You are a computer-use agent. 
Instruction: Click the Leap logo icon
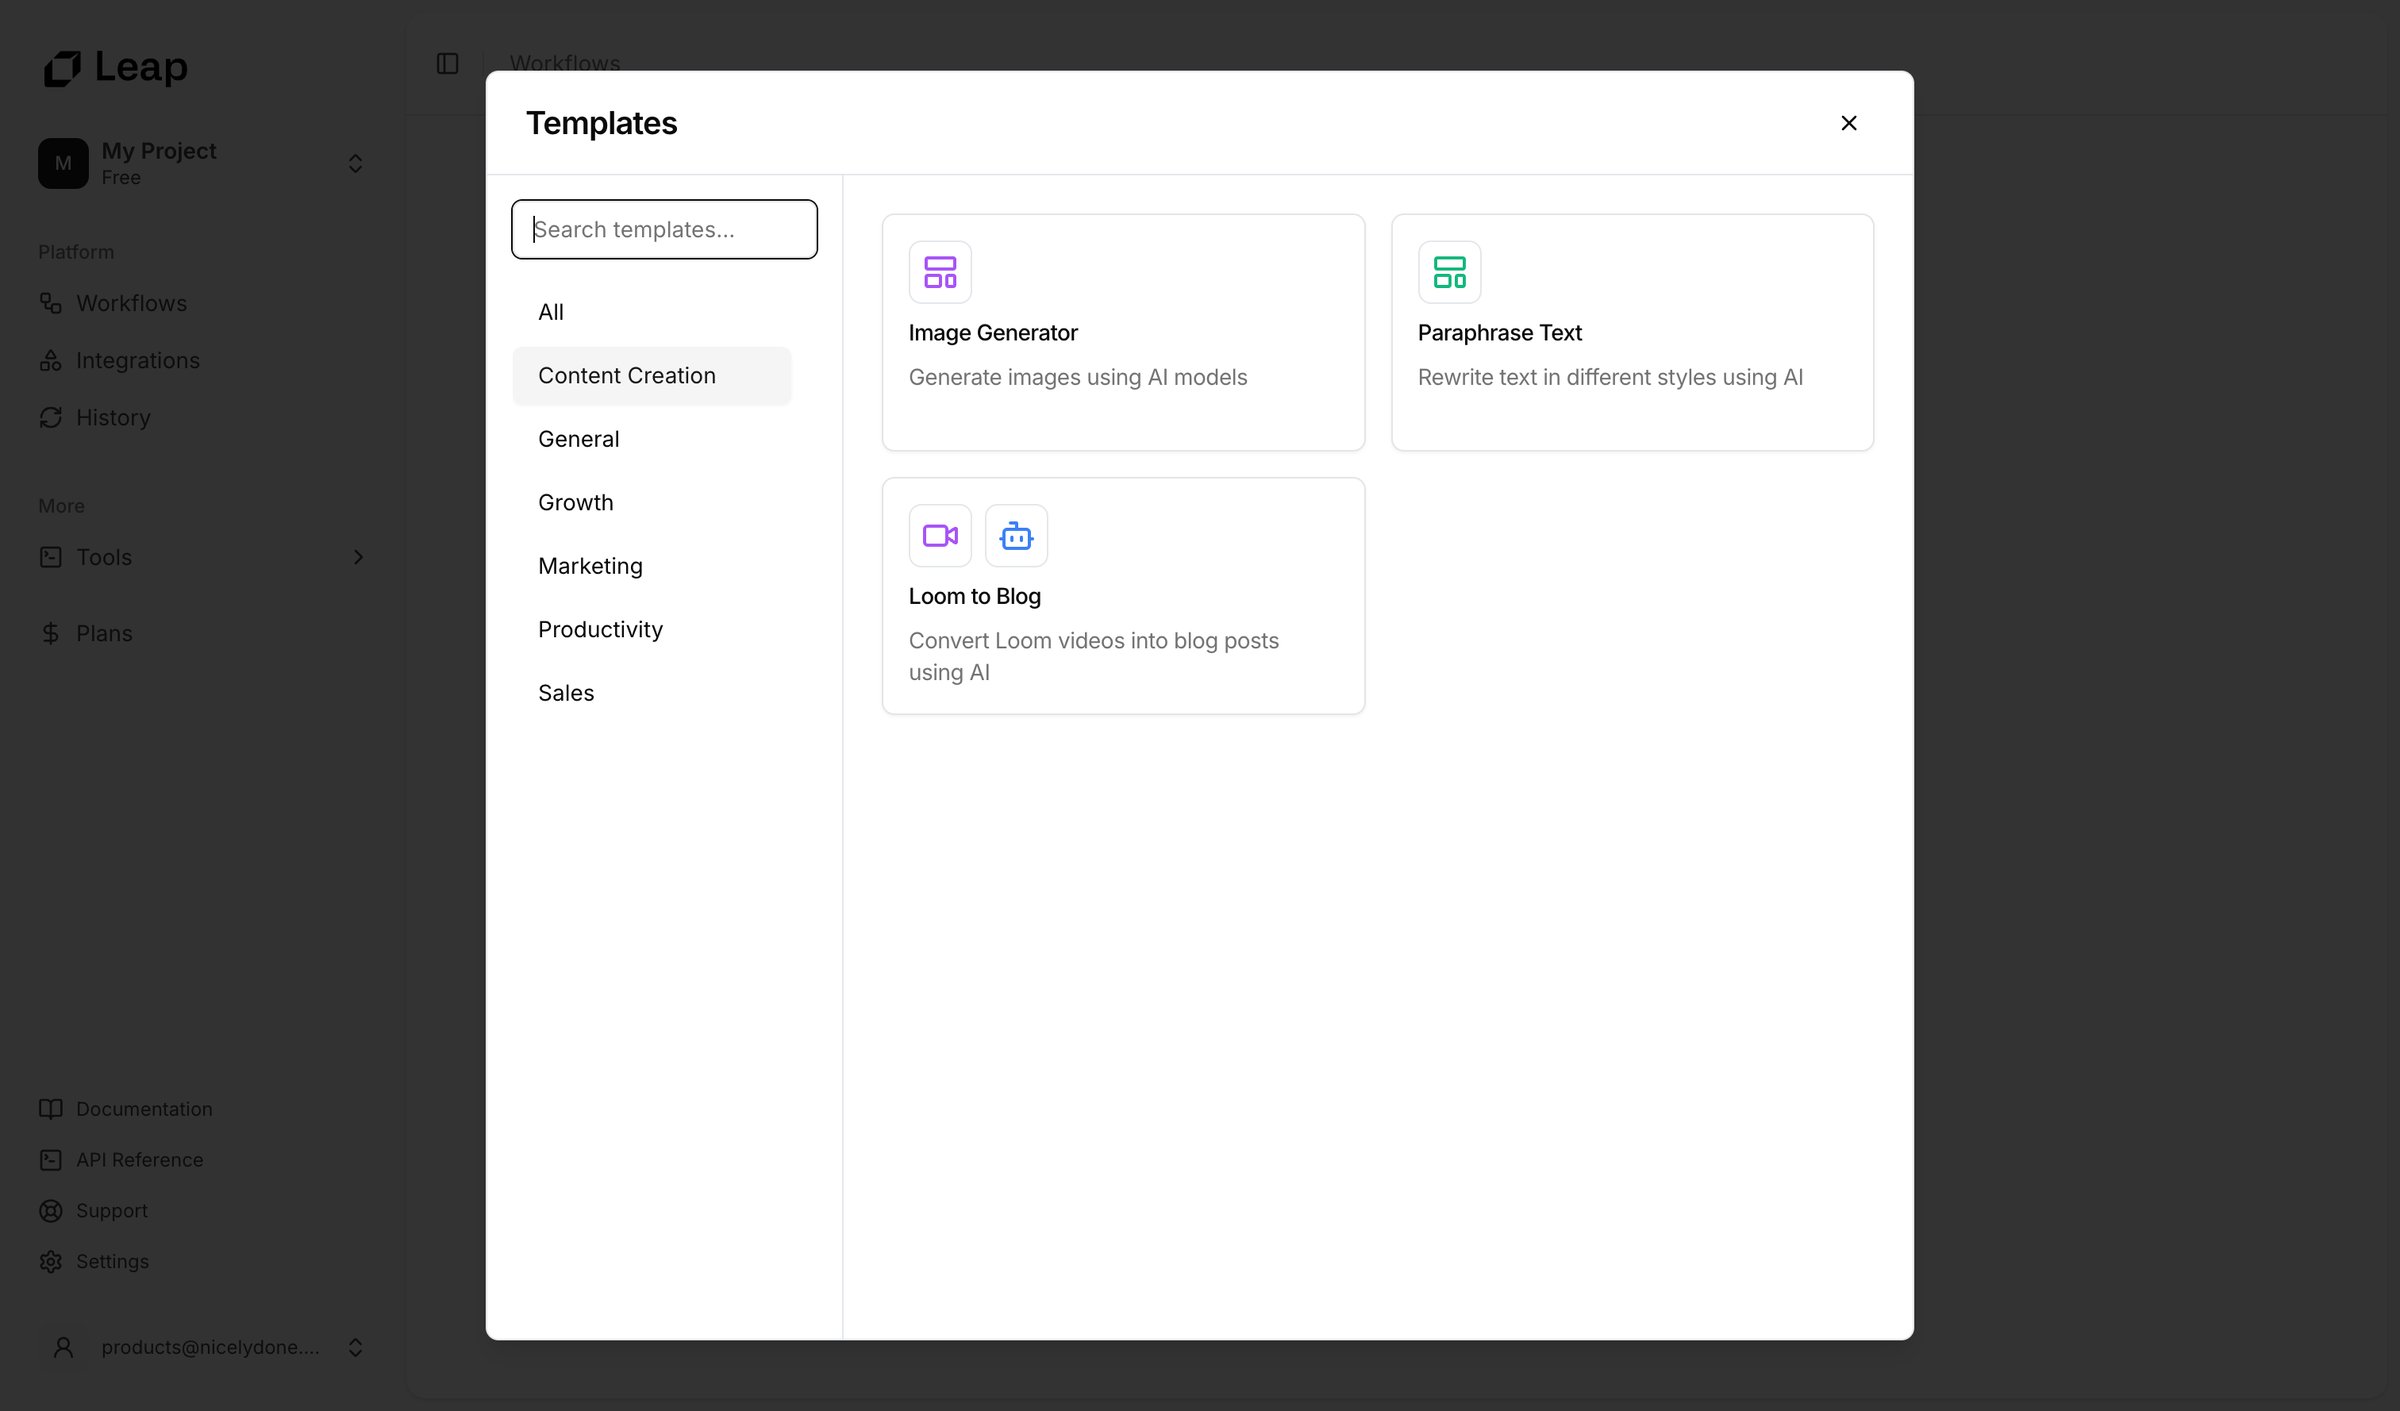click(x=62, y=68)
